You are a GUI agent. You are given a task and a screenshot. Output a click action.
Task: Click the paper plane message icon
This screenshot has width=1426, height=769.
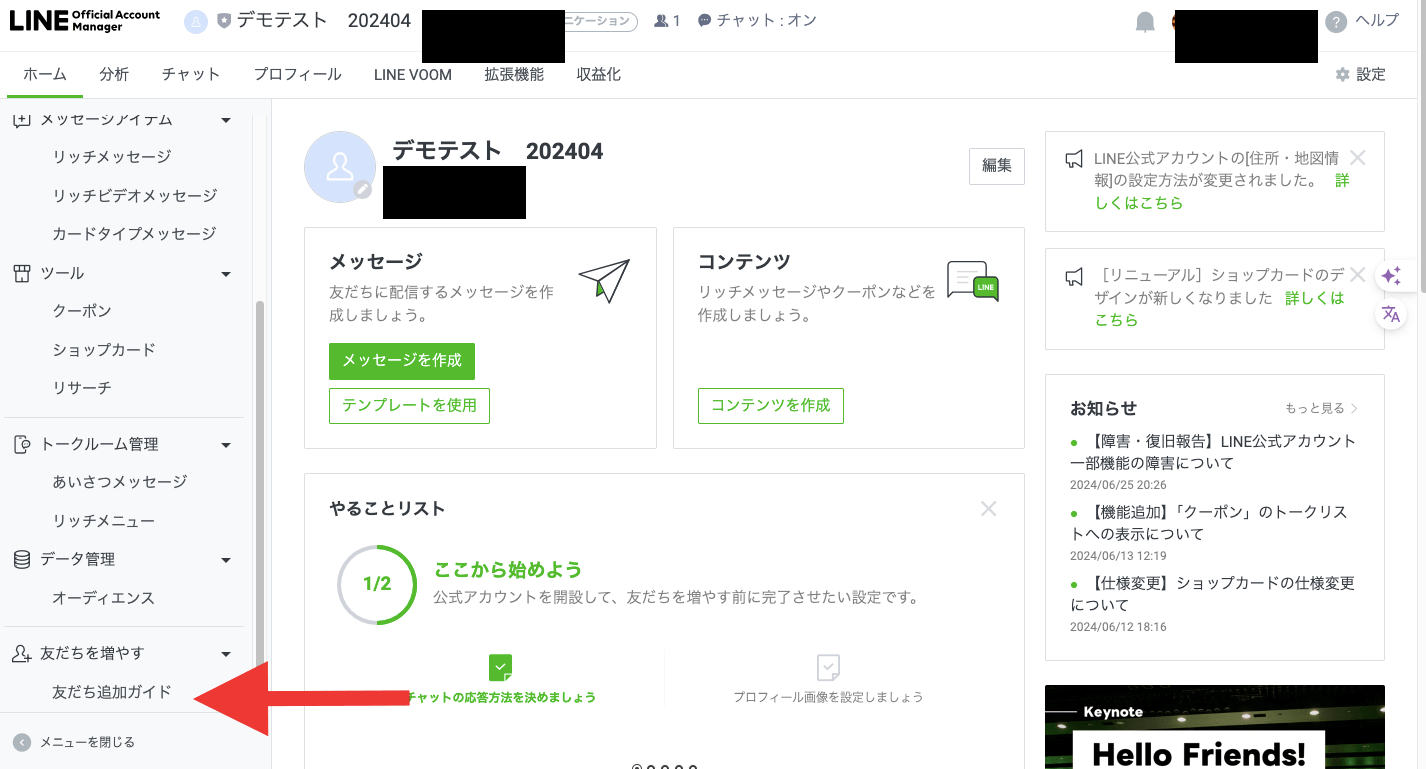pos(604,281)
